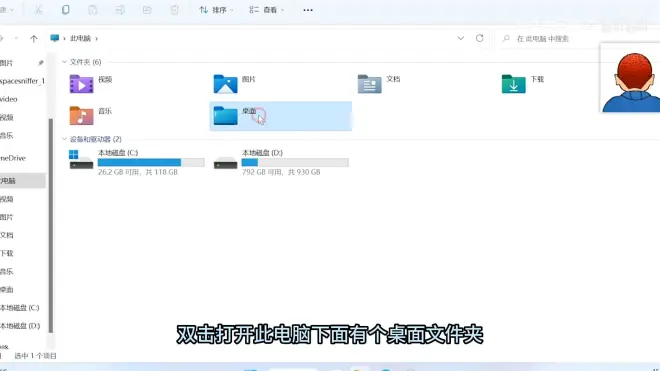
Task: Open the three-dot more options menu
Action: [308, 10]
